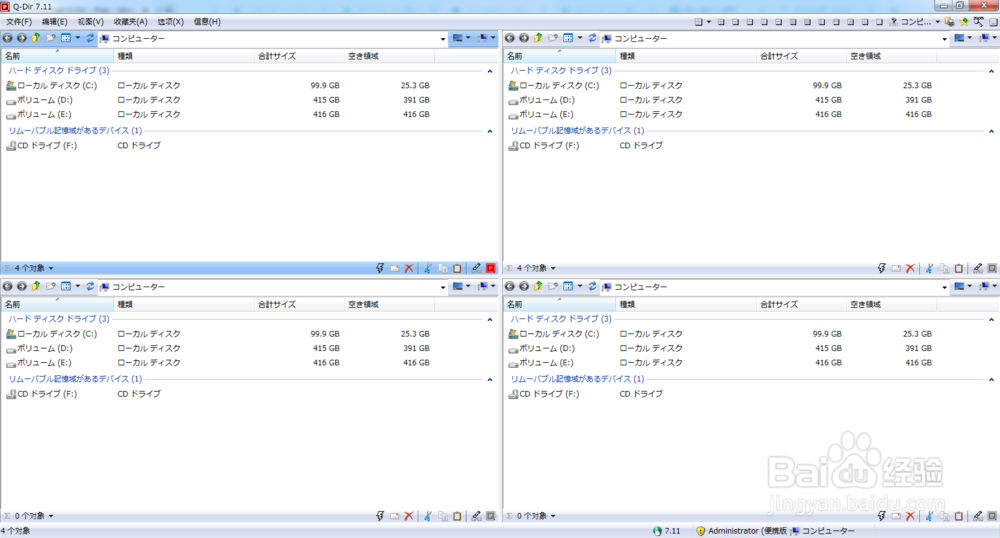This screenshot has height=538, width=1000.
Task: Select ローカル ディスク (C:) in top-left pane
Action: pos(52,85)
